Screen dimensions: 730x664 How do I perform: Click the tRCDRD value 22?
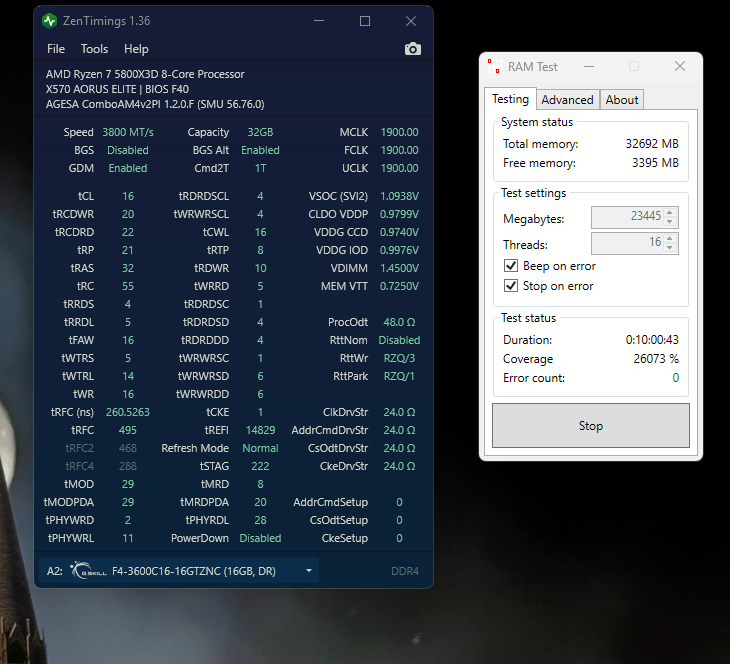pyautogui.click(x=128, y=232)
